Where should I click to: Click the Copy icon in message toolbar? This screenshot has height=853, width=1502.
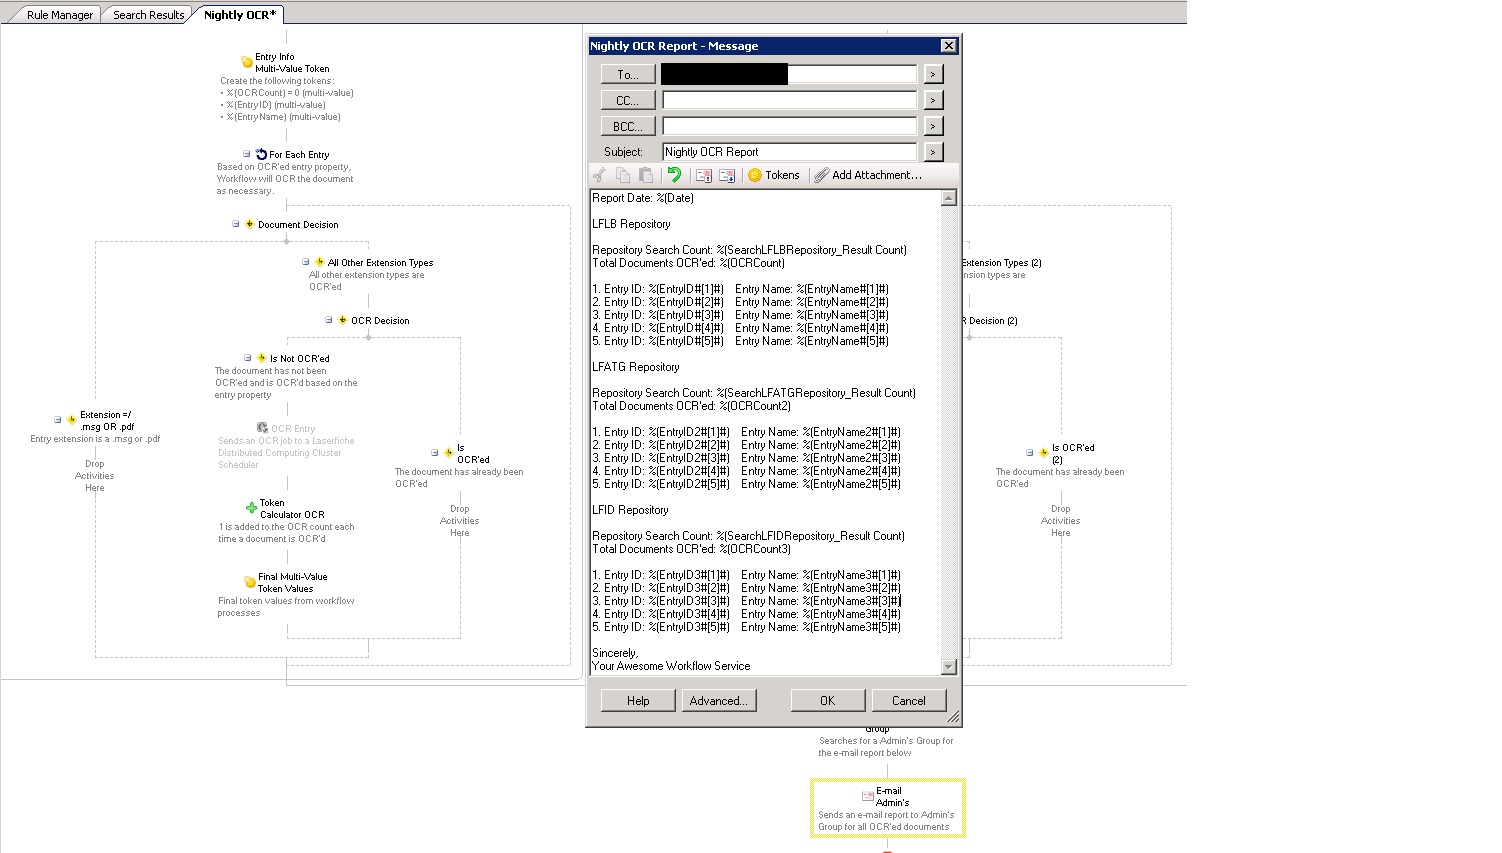(x=623, y=175)
